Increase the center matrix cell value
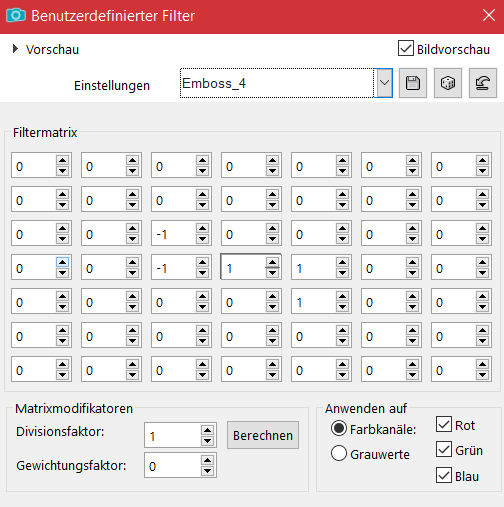Image resolution: width=504 pixels, height=507 pixels. [x=272, y=262]
